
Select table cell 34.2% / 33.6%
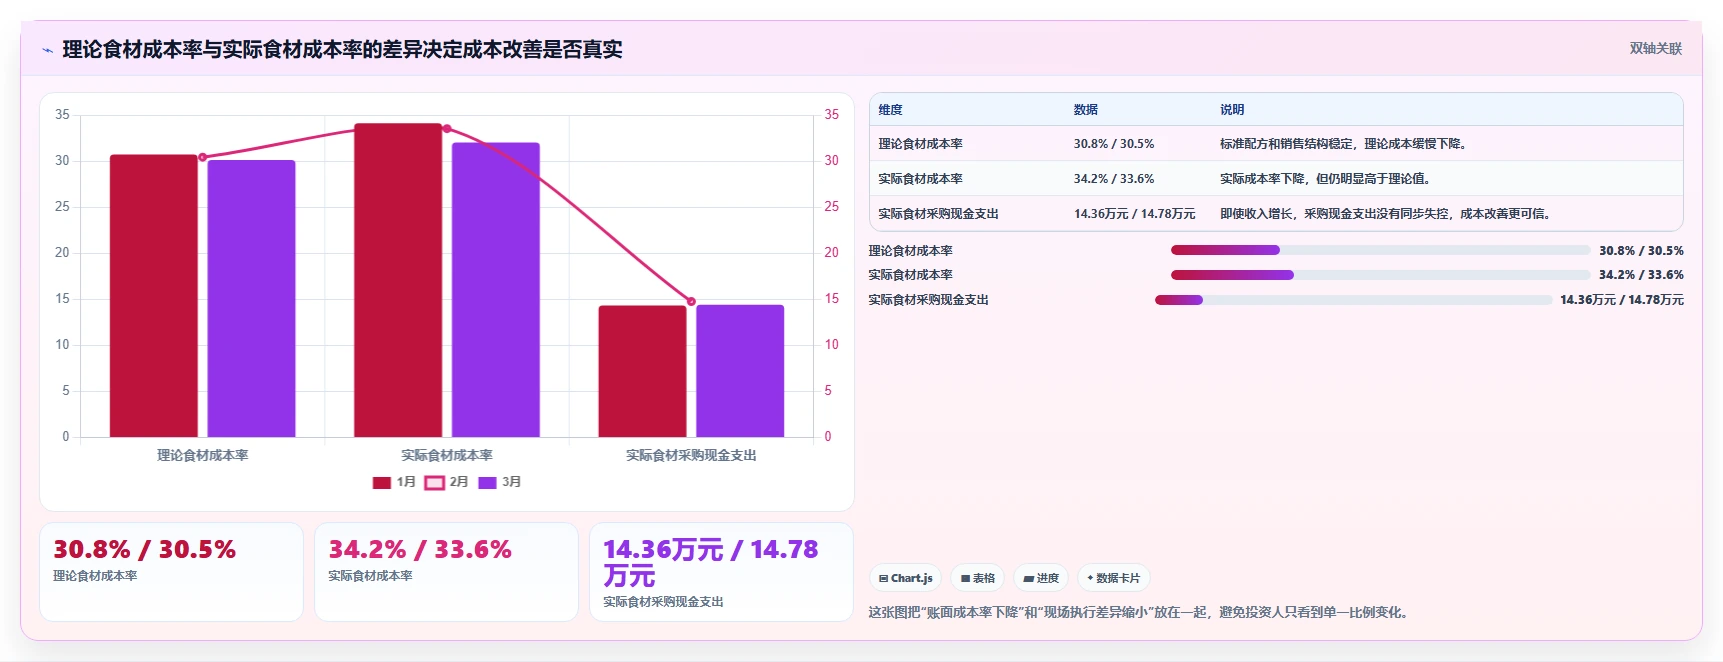(1114, 179)
